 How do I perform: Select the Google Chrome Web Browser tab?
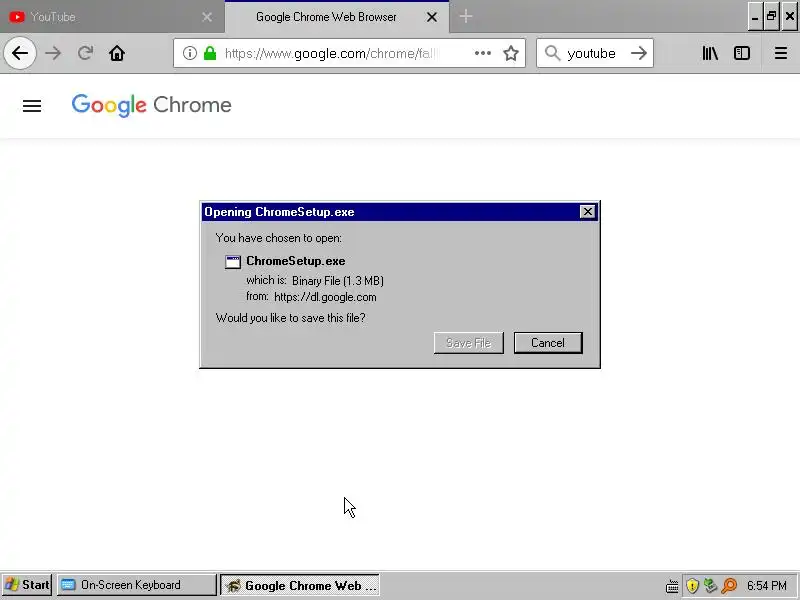pyautogui.click(x=337, y=17)
